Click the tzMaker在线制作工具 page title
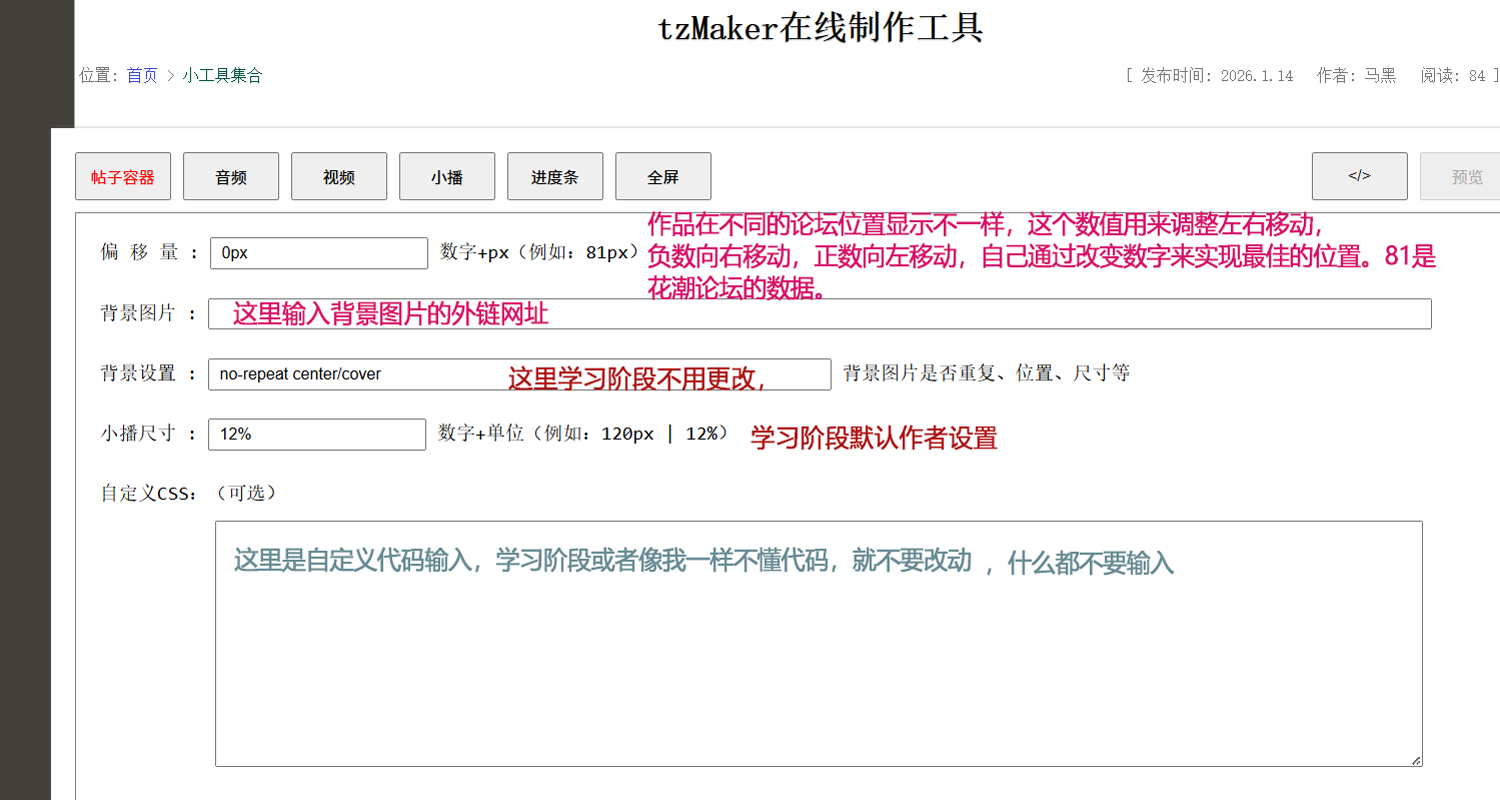This screenshot has height=800, width=1500. (820, 29)
